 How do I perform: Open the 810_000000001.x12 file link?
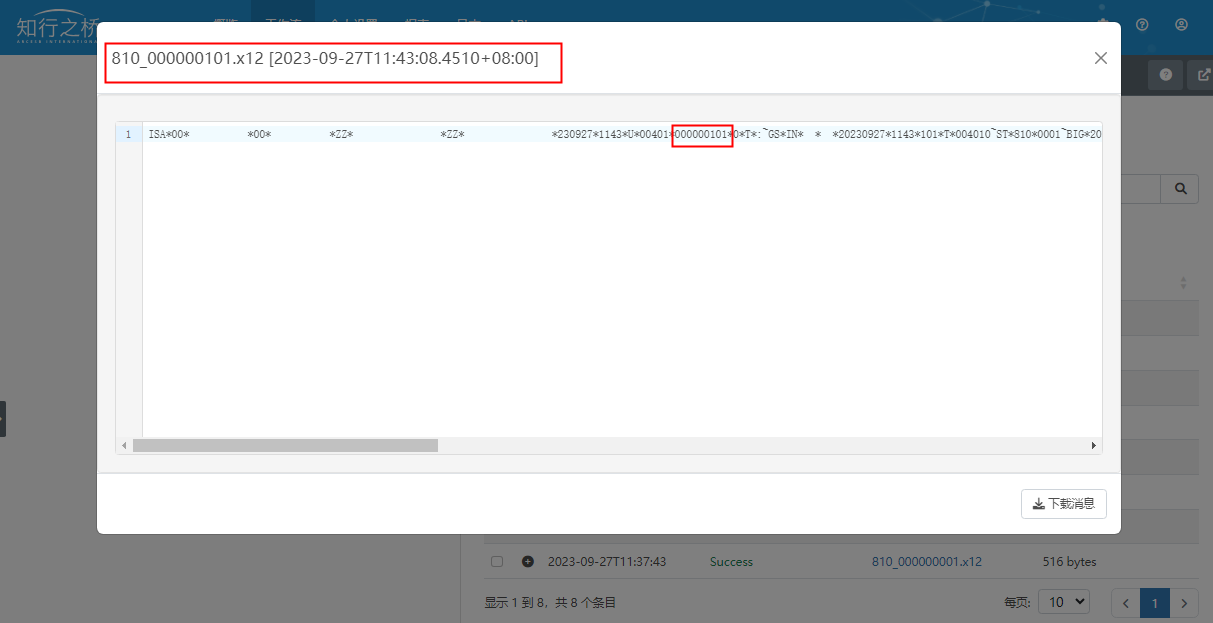tap(926, 562)
